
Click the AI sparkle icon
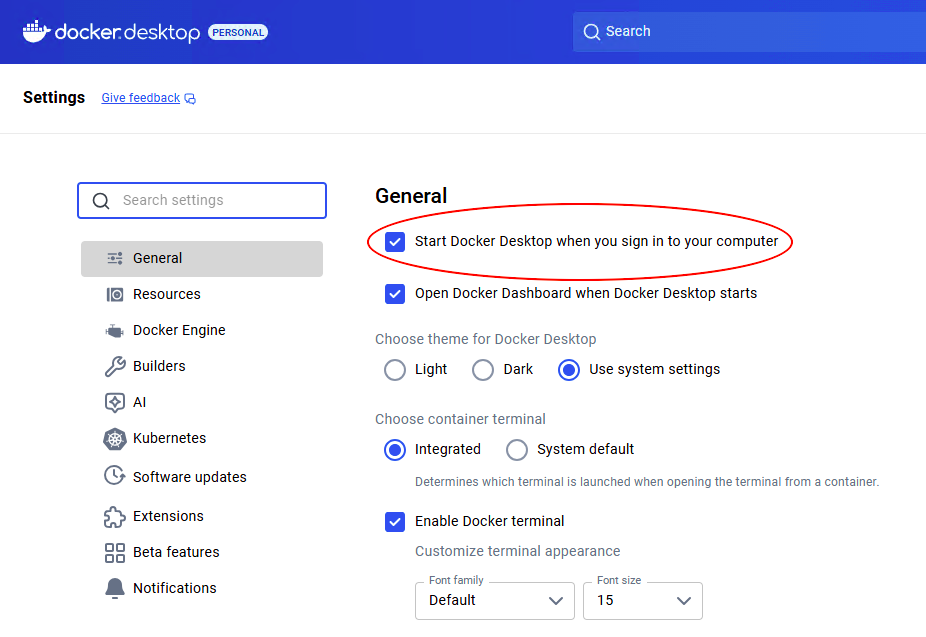point(115,403)
